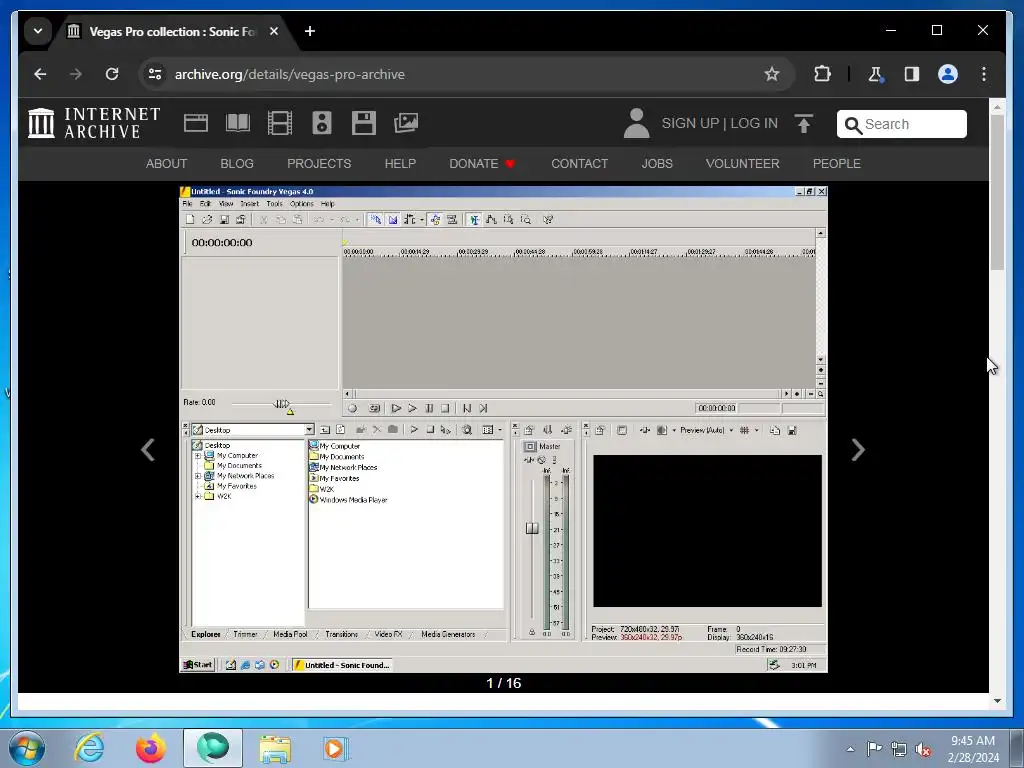1024x768 pixels.
Task: Click the magnifier icon in Search box
Action: [x=853, y=125]
